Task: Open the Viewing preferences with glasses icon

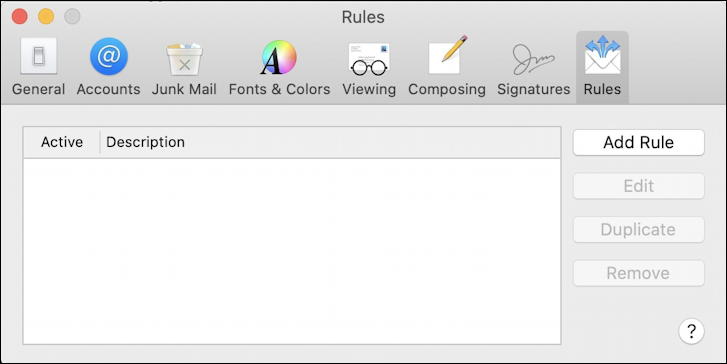Action: pos(369,68)
